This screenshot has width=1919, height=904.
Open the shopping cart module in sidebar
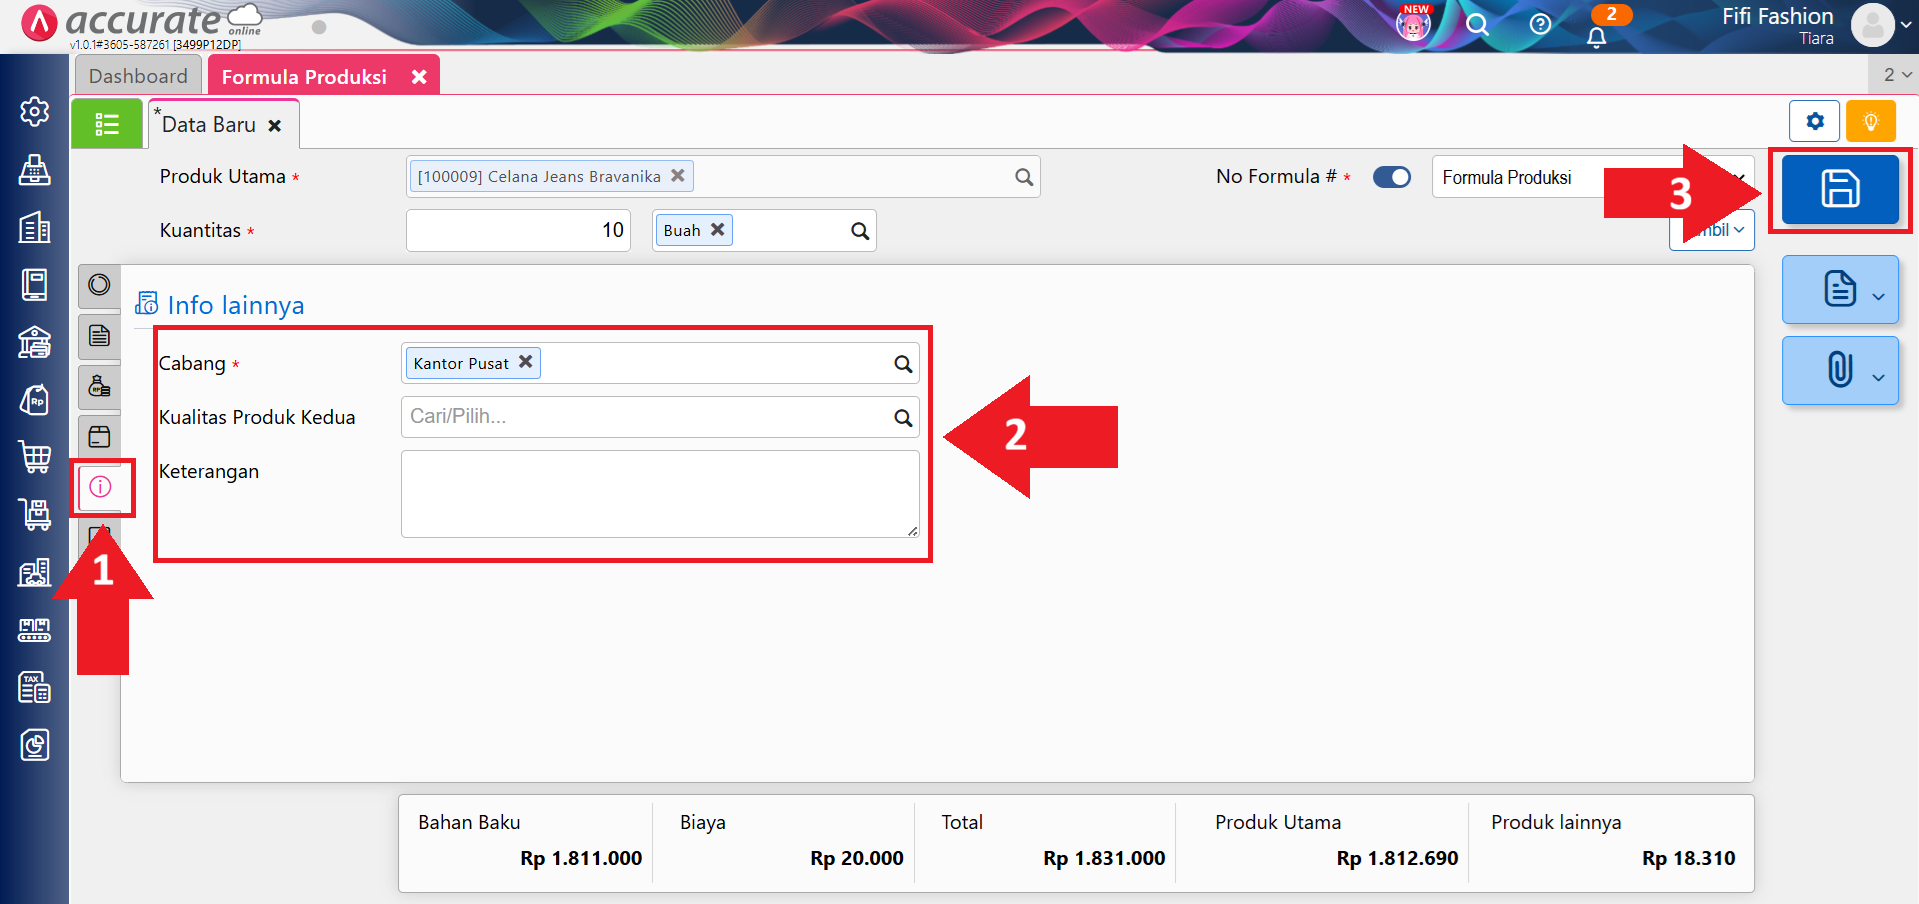[35, 457]
